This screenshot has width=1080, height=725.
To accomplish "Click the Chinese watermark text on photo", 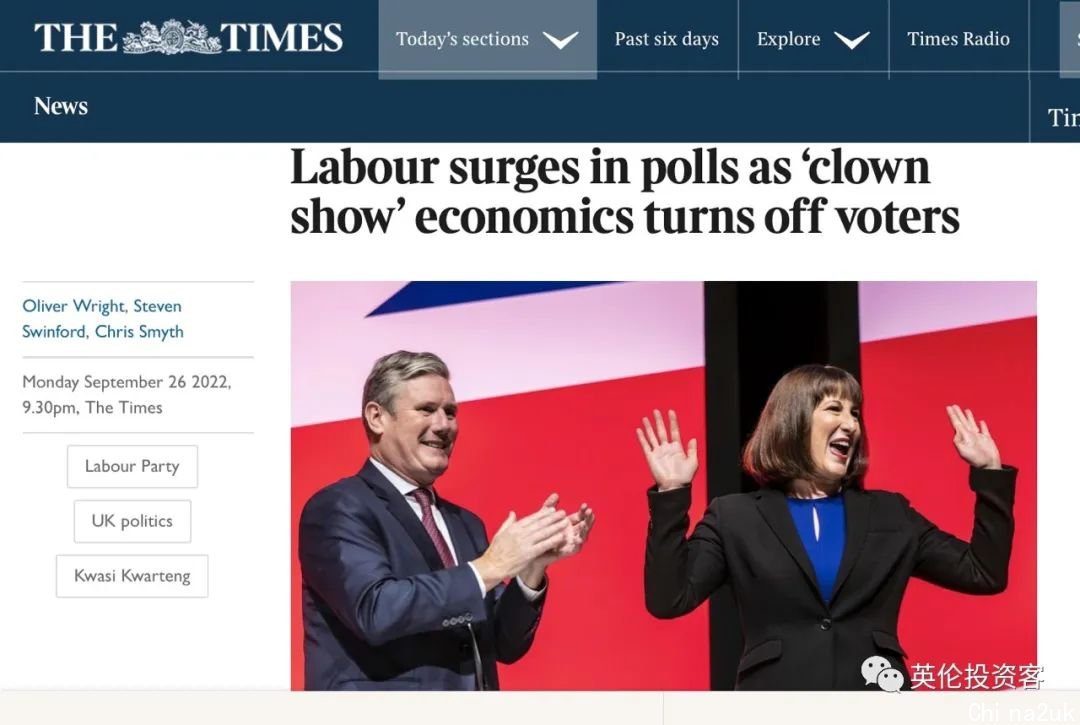I will pyautogui.click(x=976, y=676).
